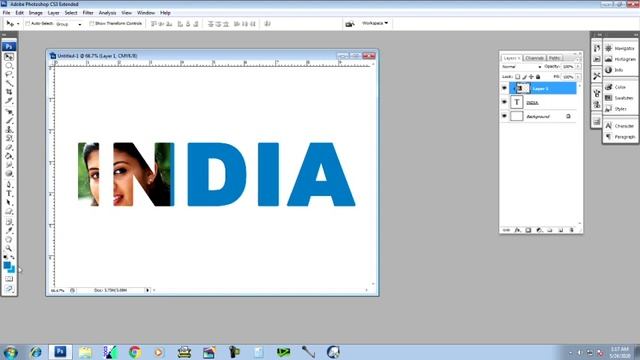
Task: Enable Show Transform Controls checkbox
Action: [91, 24]
